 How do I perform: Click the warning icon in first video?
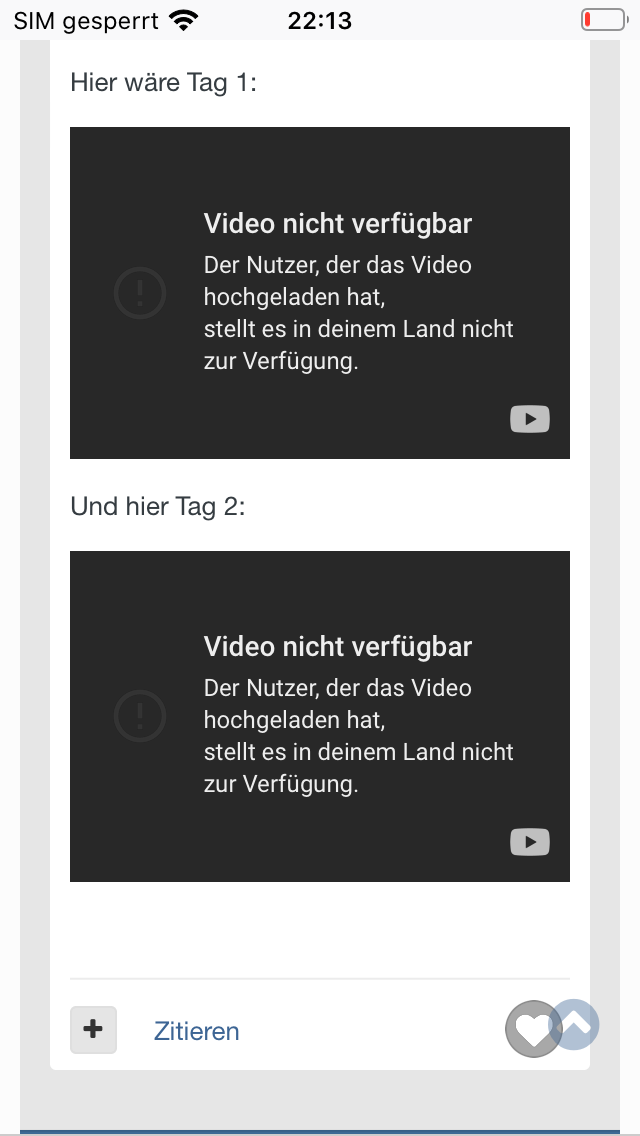click(x=140, y=293)
